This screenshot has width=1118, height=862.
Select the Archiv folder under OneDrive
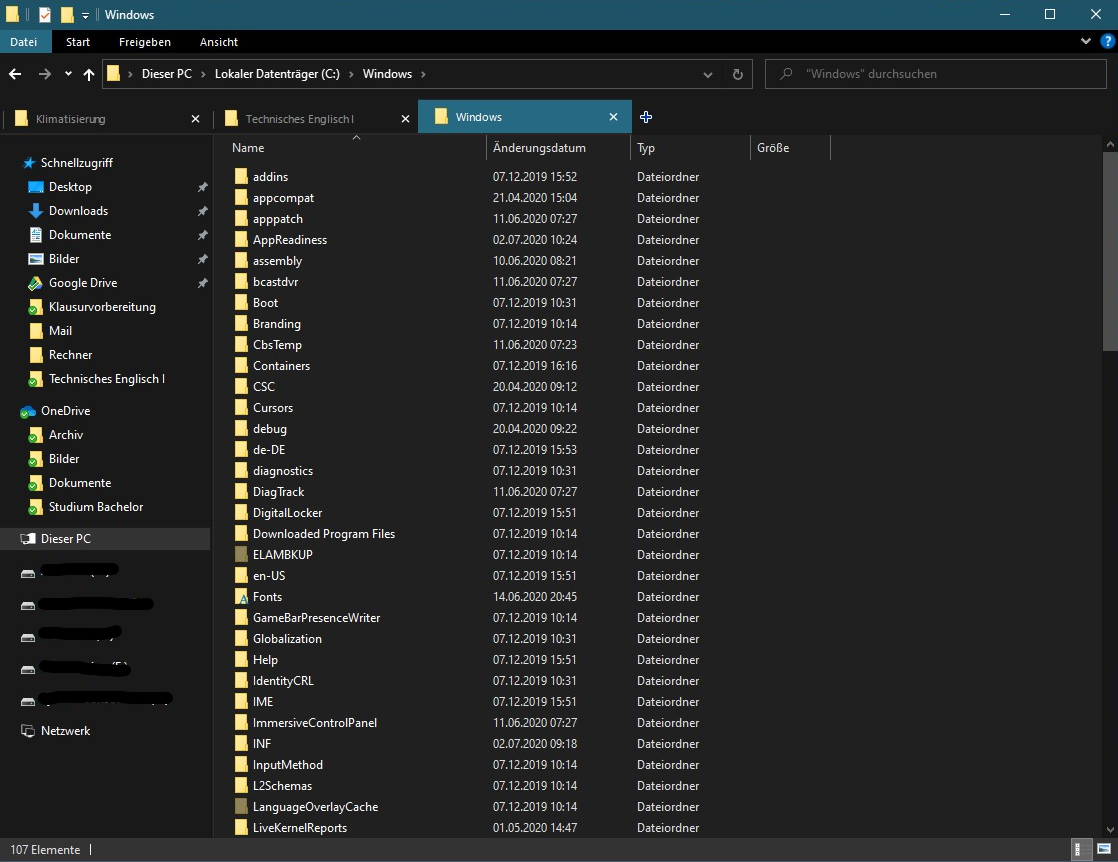(66, 435)
